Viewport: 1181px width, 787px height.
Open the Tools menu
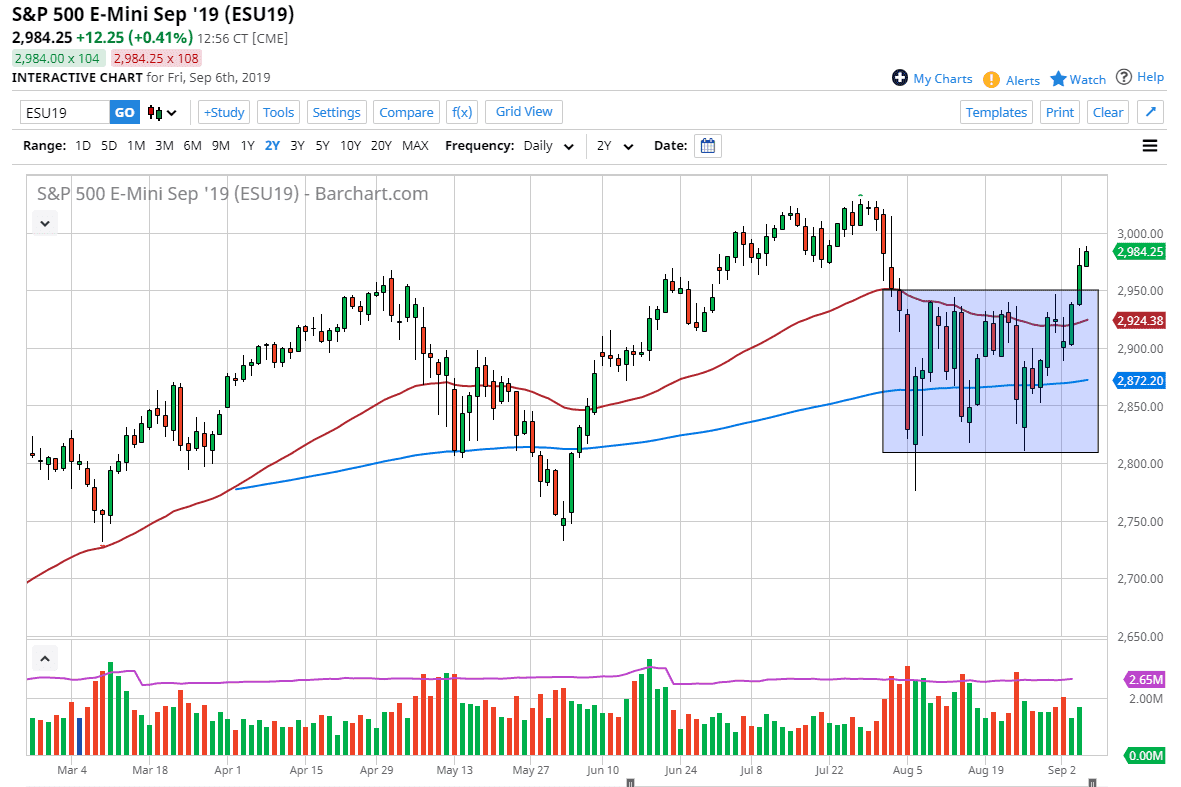click(x=279, y=112)
